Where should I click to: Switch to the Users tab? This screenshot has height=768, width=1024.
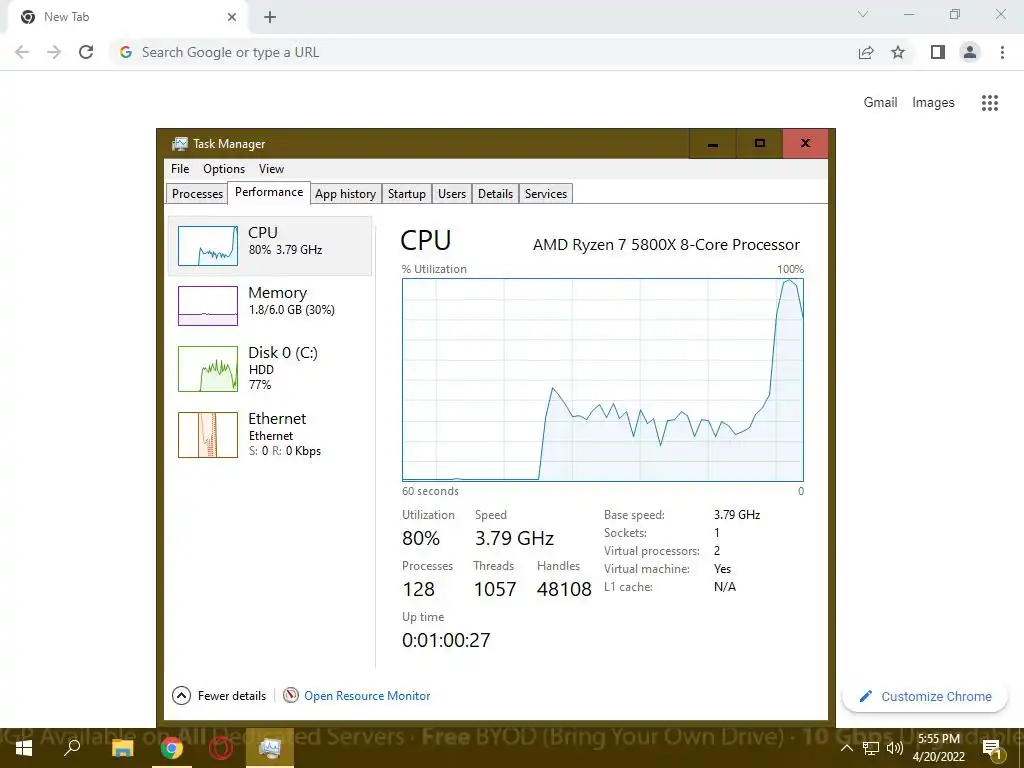(452, 194)
